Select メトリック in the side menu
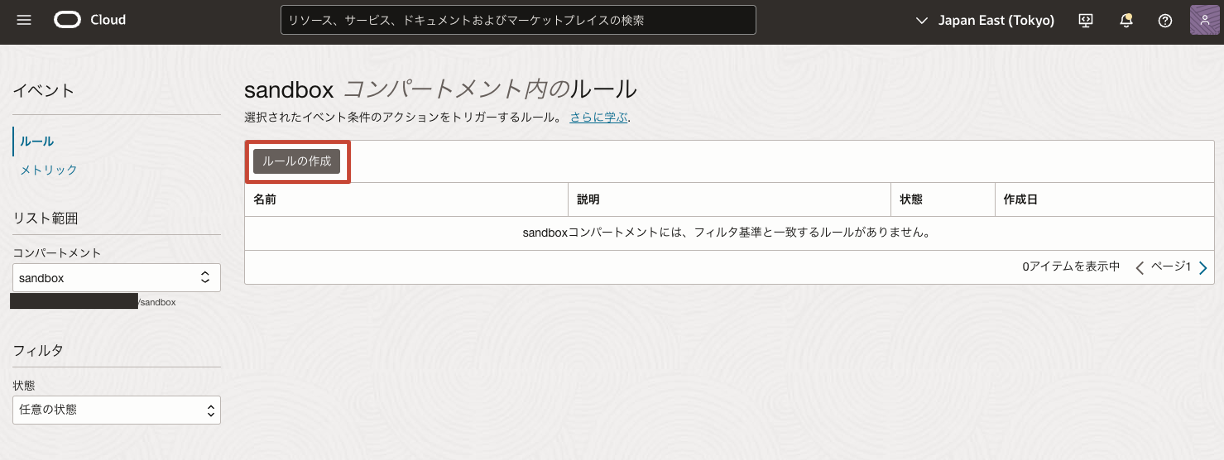 point(49,170)
